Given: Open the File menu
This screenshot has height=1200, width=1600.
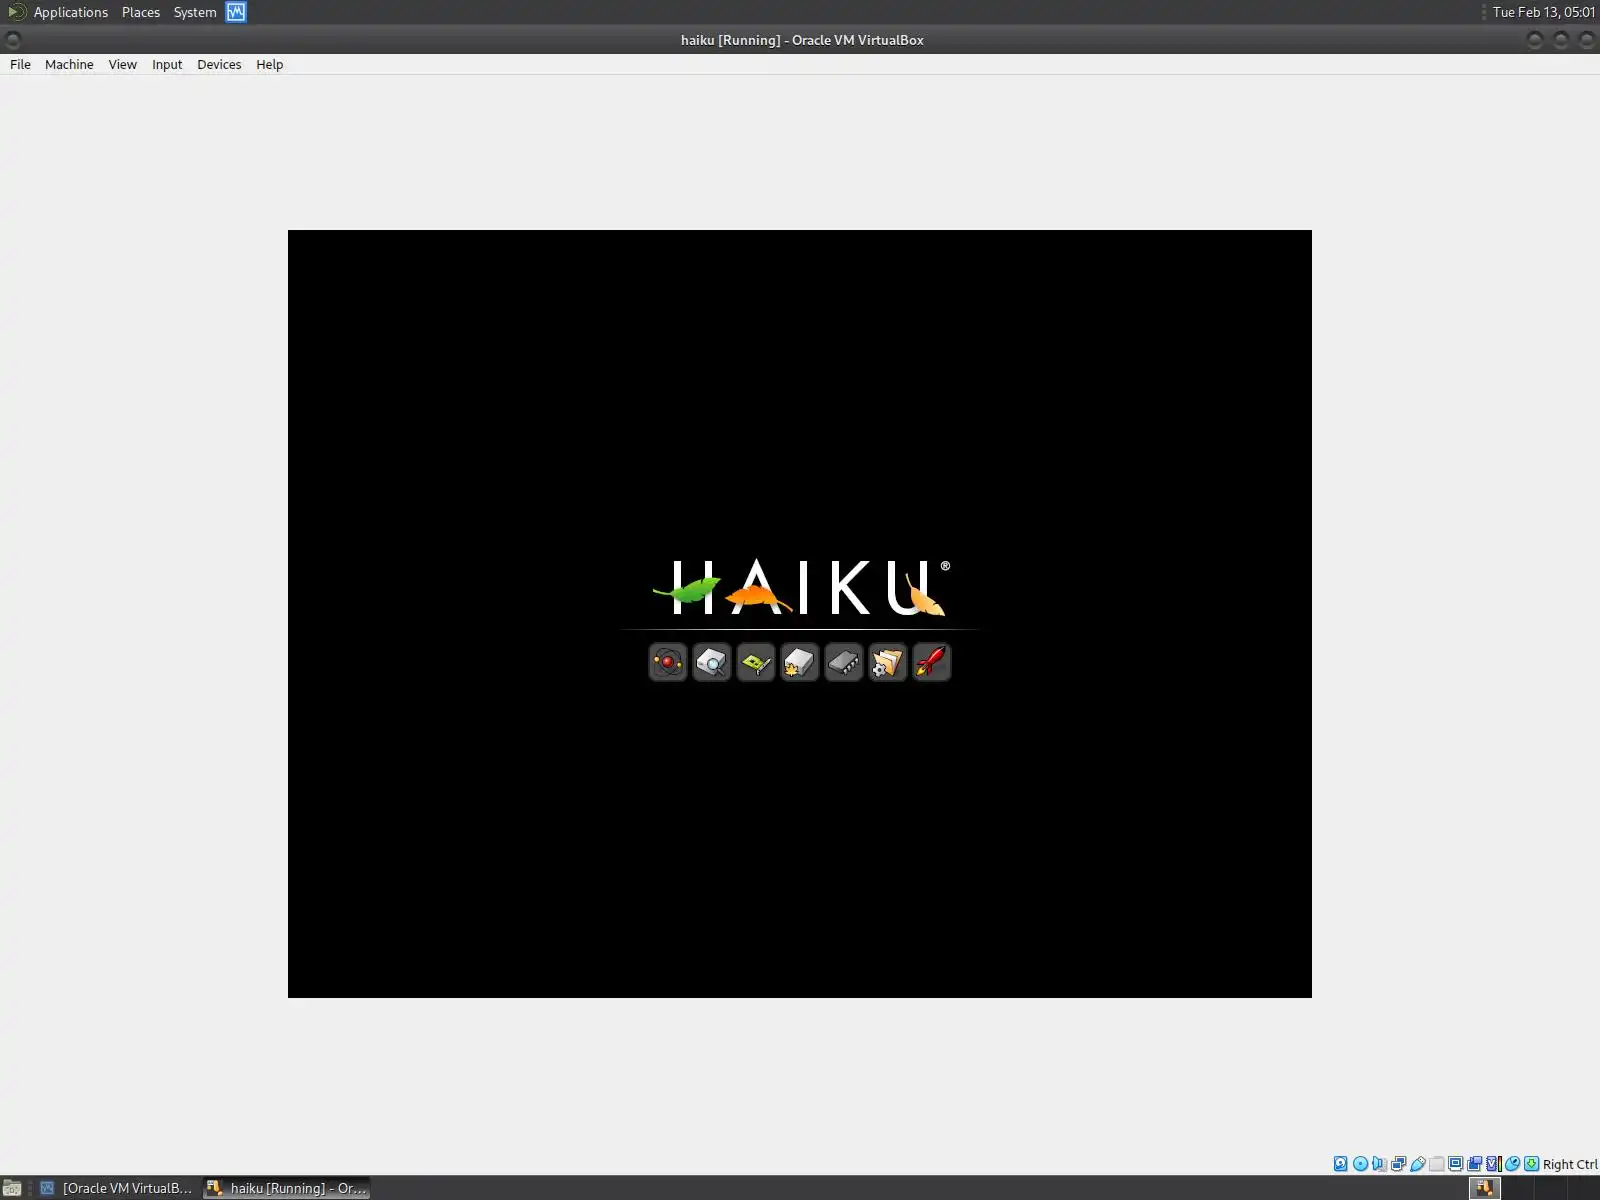Looking at the screenshot, I should coord(20,64).
